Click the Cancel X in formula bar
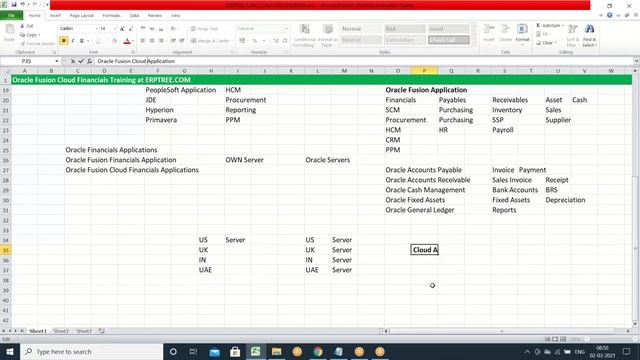Image resolution: width=640 pixels, height=360 pixels. (x=73, y=61)
